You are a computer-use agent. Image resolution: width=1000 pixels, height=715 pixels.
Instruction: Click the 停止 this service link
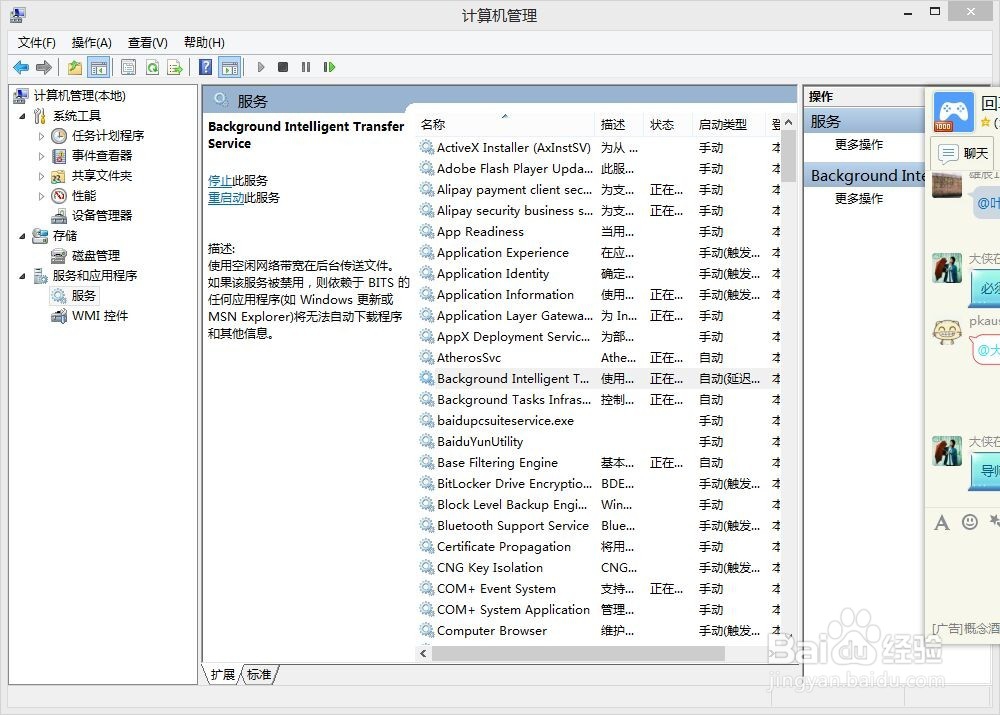(x=220, y=181)
